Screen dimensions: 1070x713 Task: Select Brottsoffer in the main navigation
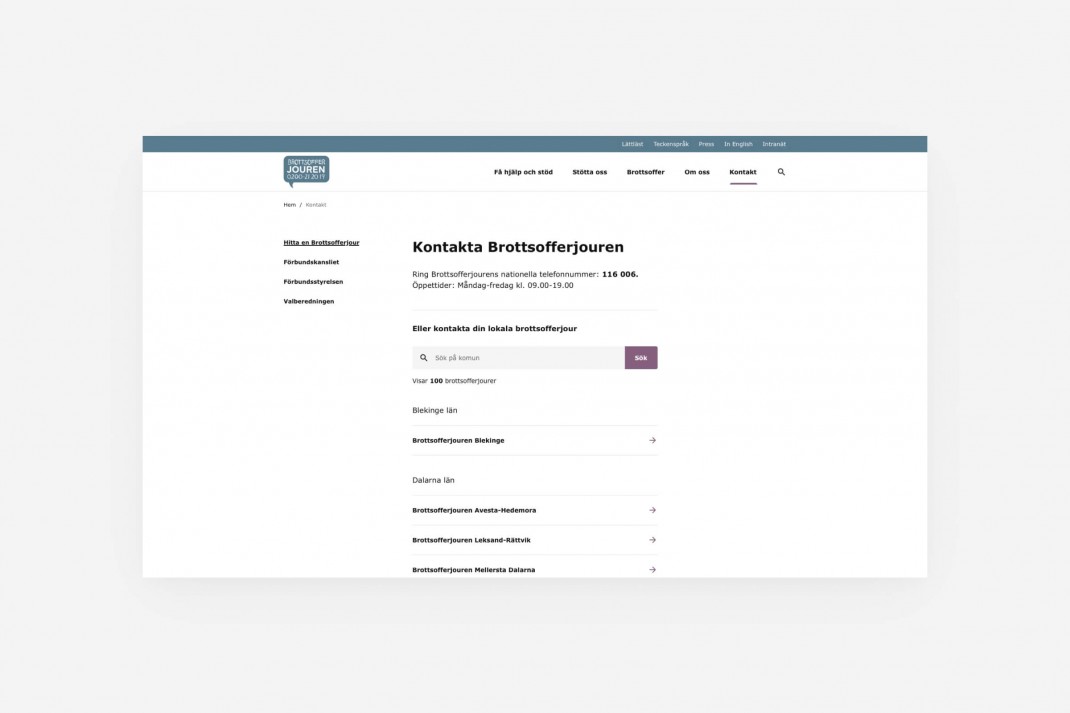coord(646,172)
